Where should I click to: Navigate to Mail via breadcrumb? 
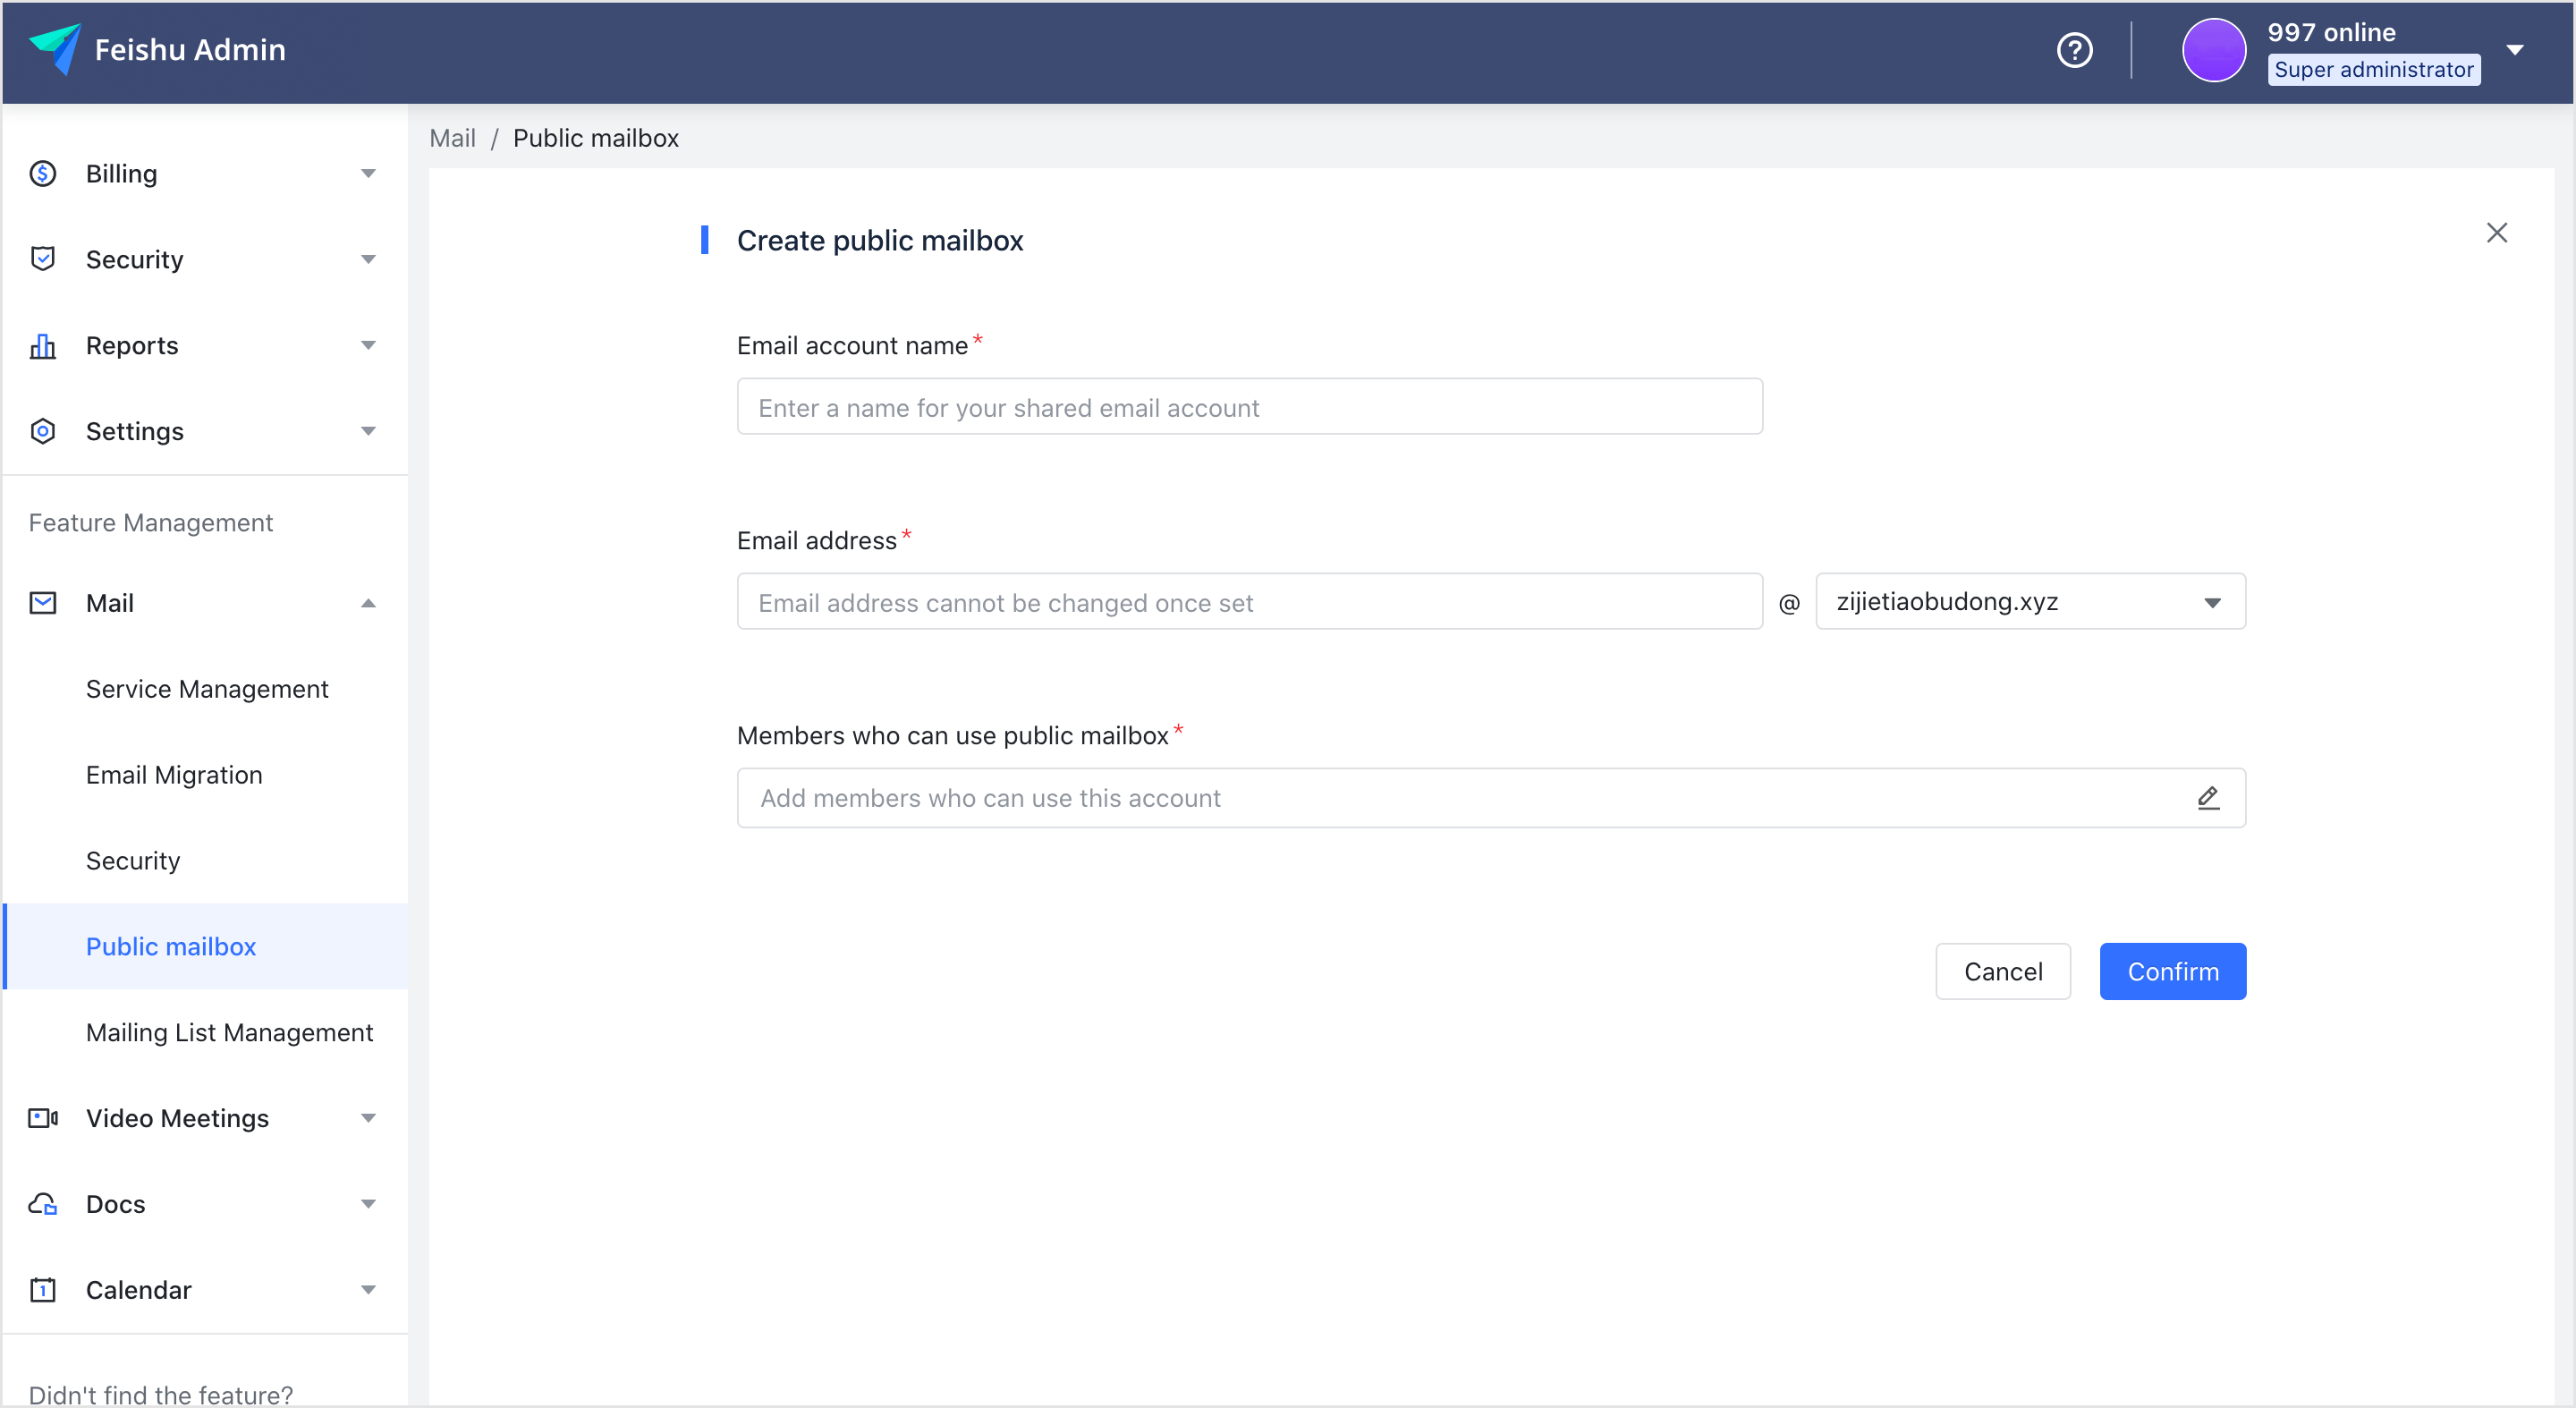(452, 138)
